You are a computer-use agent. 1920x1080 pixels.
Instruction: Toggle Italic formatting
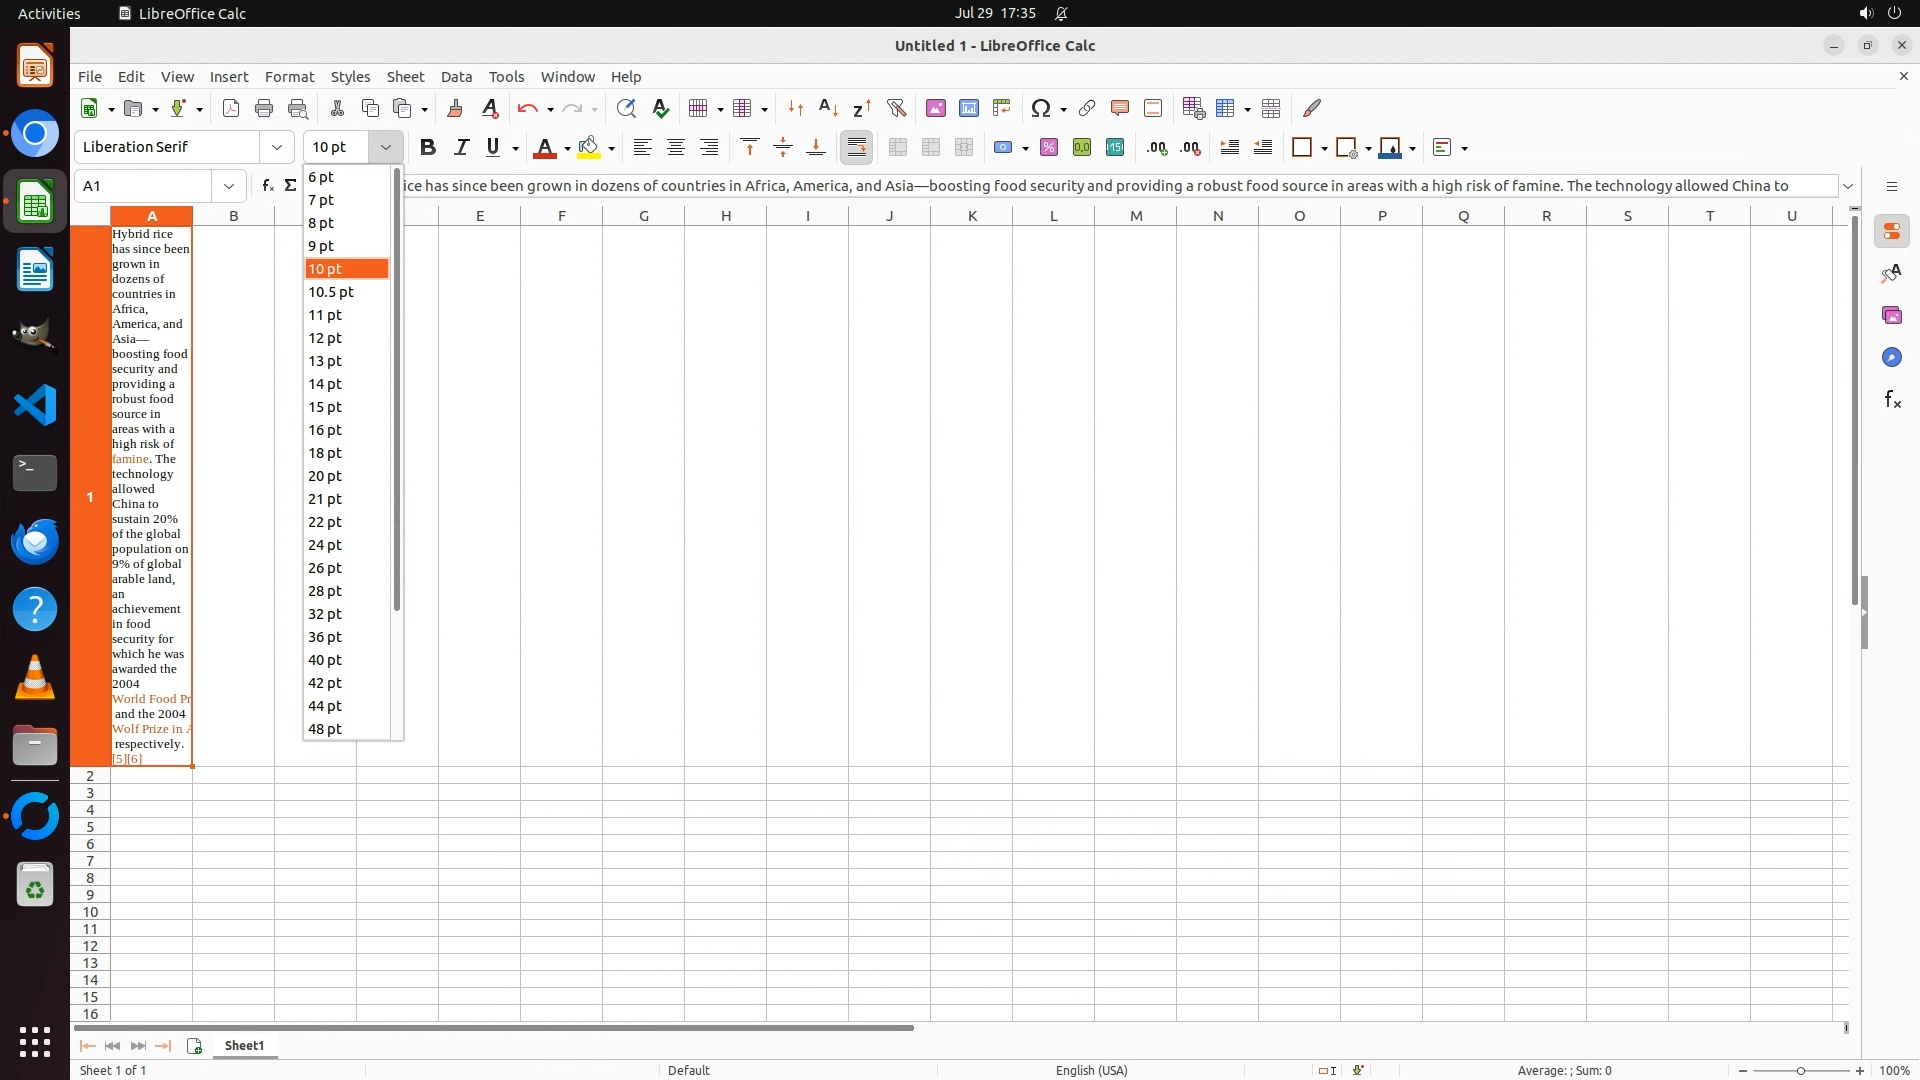[x=461, y=147]
